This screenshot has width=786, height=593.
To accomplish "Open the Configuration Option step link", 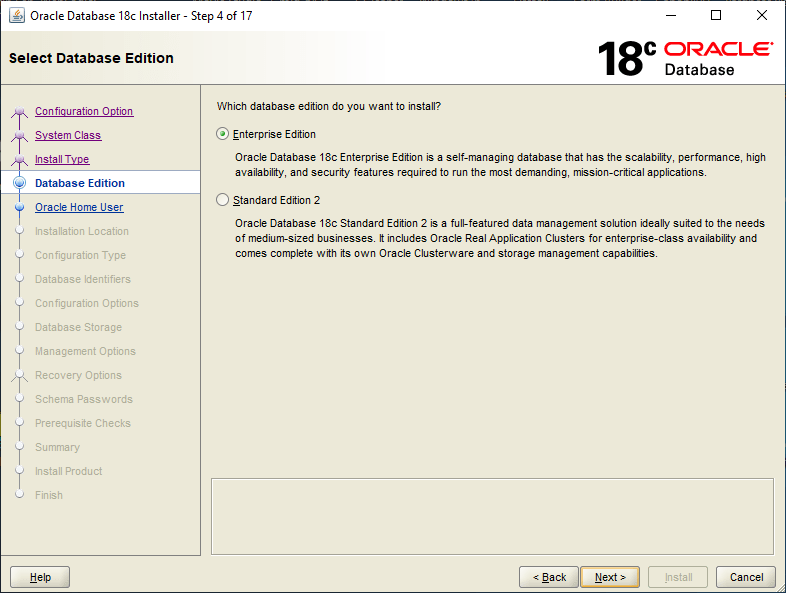I will pyautogui.click(x=84, y=111).
